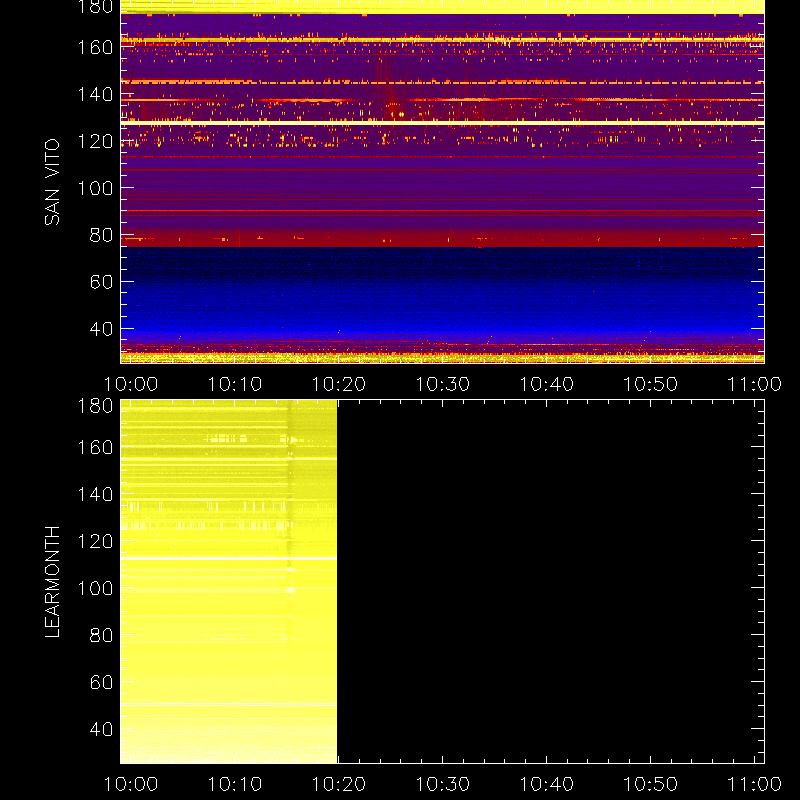Viewport: 800px width, 800px height.
Task: Choose the 10:00 time label under Learmonth plot
Action: click(131, 784)
